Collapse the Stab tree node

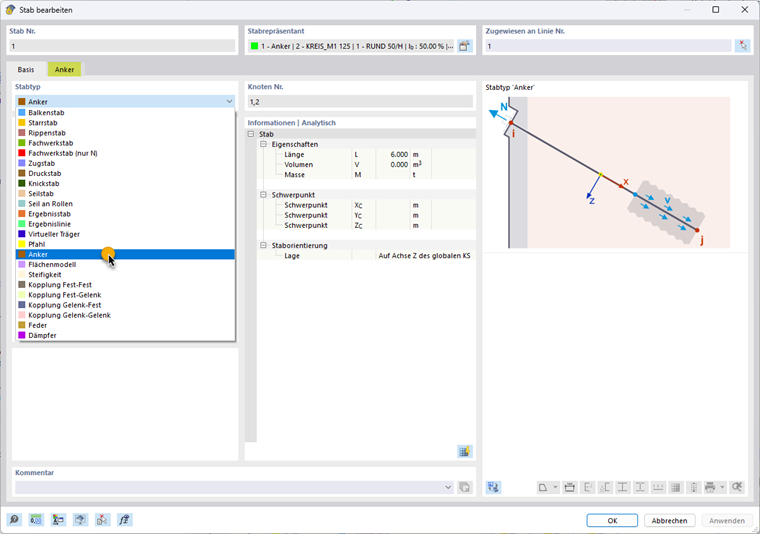tap(251, 134)
